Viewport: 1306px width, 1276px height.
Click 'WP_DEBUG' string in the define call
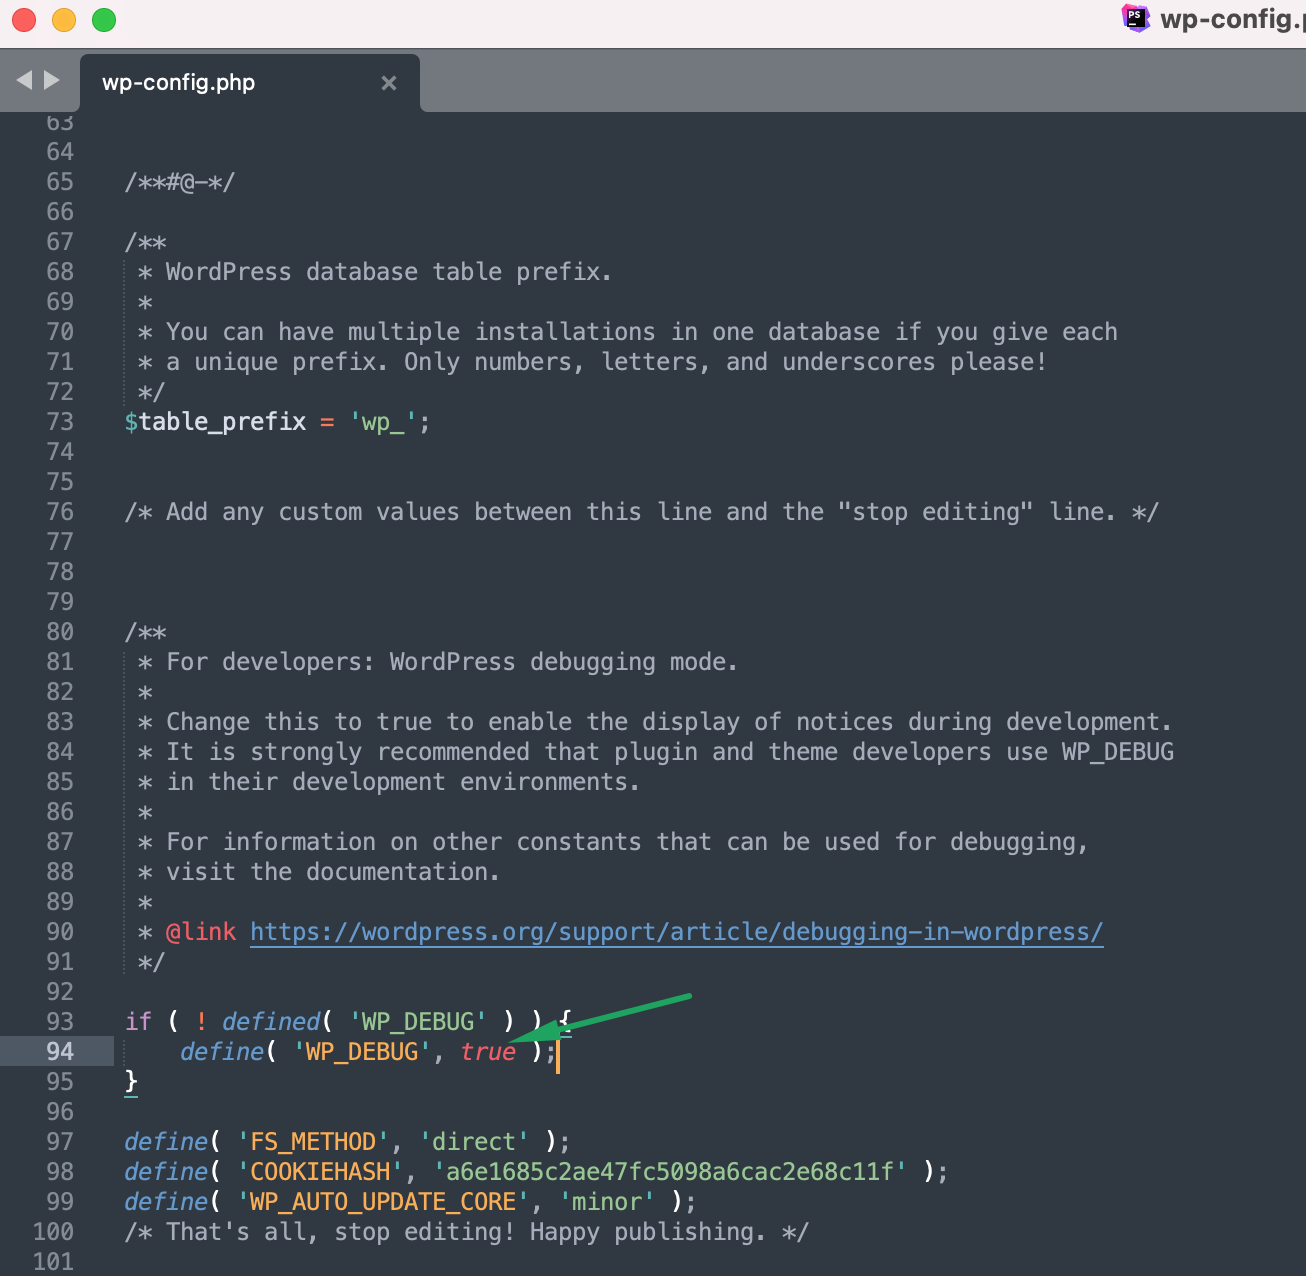[x=362, y=1052]
